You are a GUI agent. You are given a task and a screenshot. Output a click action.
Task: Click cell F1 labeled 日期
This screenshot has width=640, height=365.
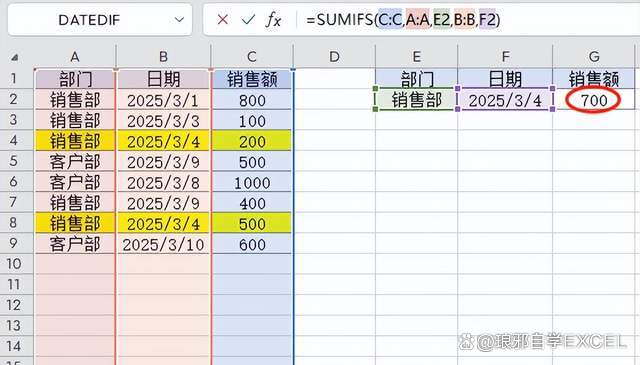pyautogui.click(x=505, y=79)
